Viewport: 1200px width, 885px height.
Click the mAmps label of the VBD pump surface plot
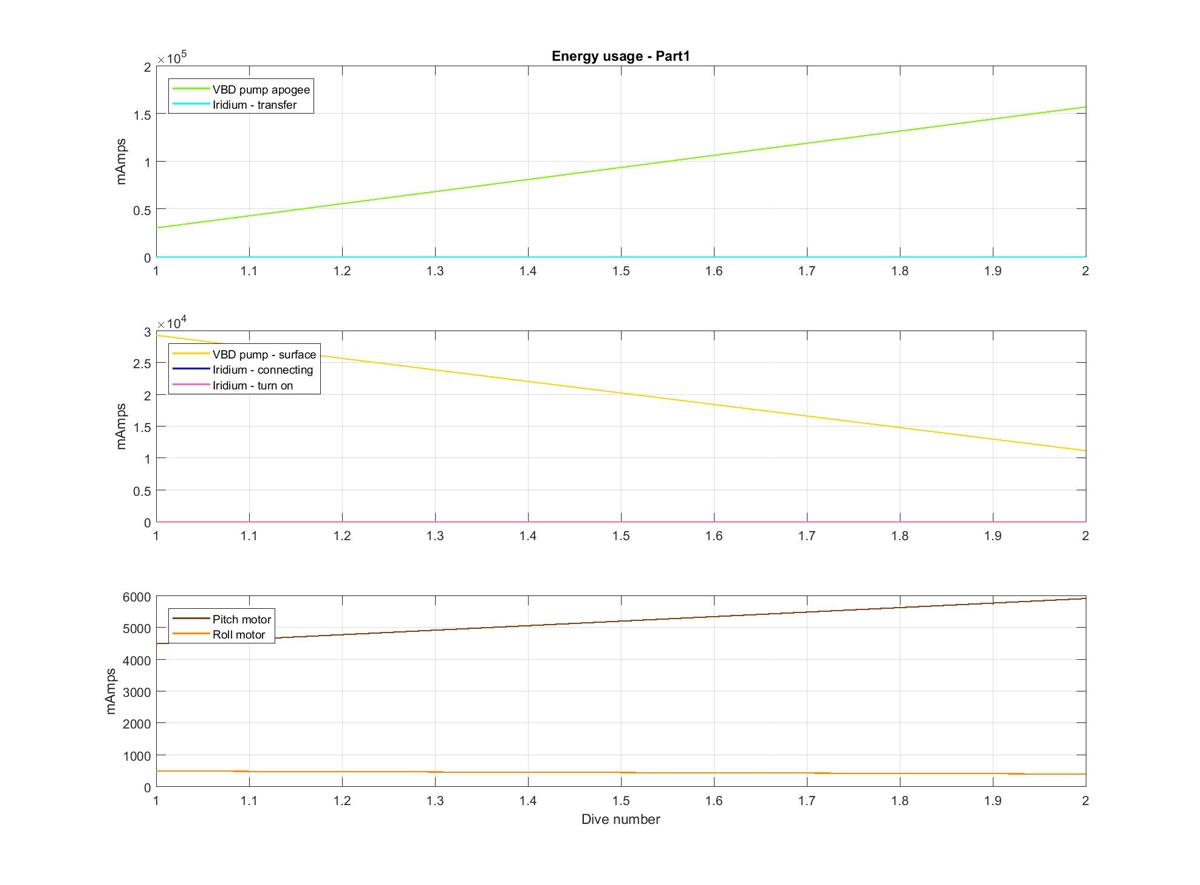pyautogui.click(x=122, y=426)
